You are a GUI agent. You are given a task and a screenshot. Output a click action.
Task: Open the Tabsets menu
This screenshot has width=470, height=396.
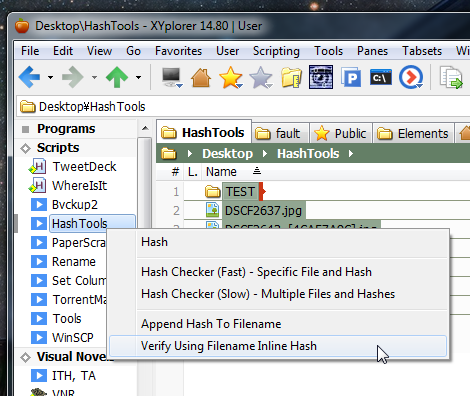pyautogui.click(x=422, y=51)
